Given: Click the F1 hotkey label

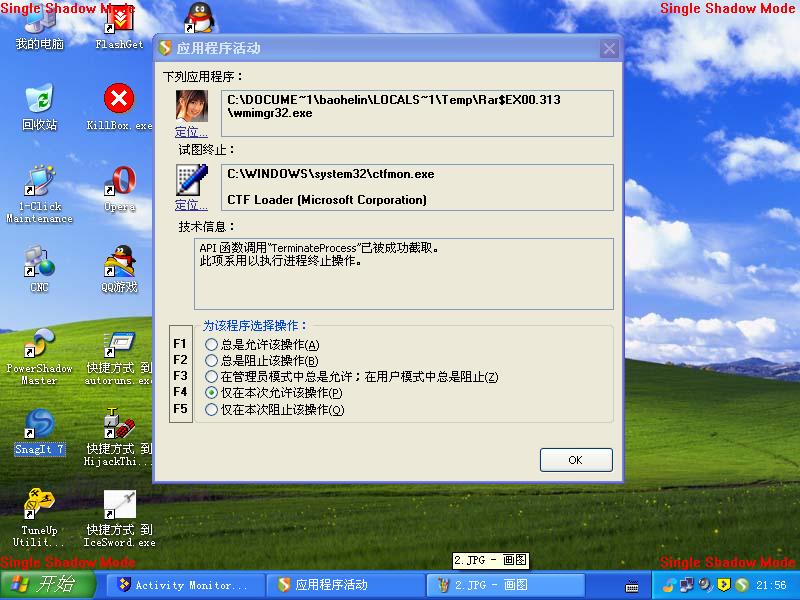Looking at the screenshot, I should click(180, 344).
